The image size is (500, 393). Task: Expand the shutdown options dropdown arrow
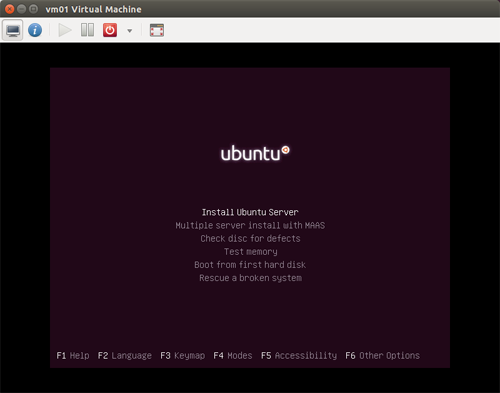[x=130, y=31]
